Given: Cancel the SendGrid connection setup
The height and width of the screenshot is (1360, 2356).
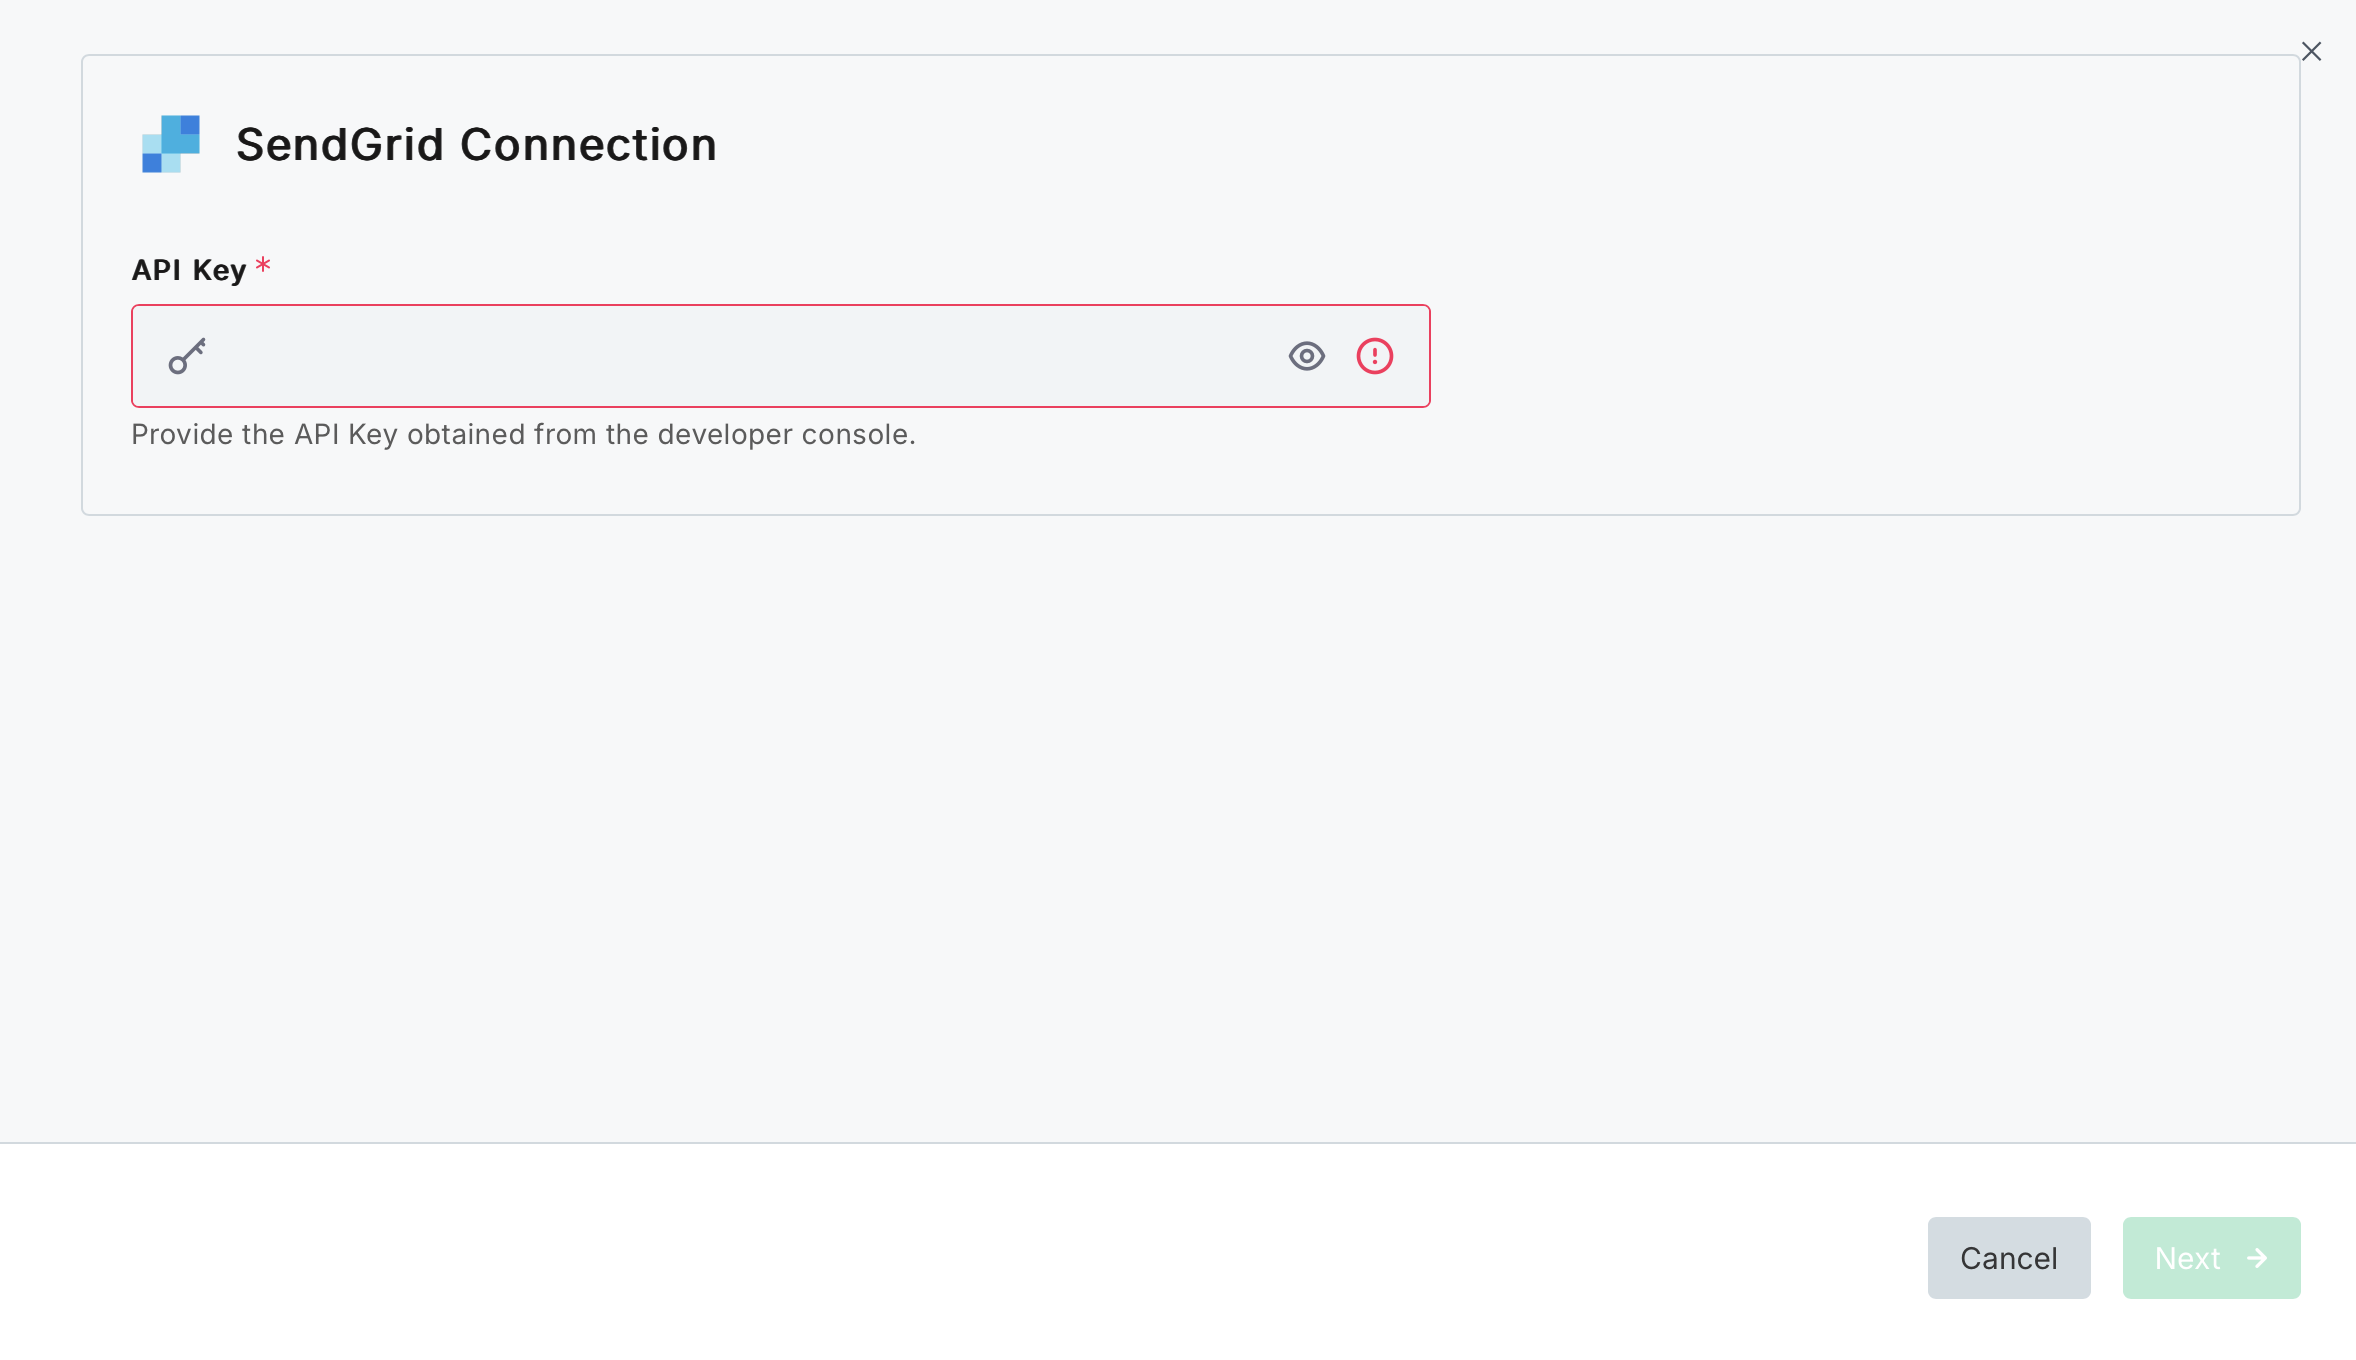Looking at the screenshot, I should click(2008, 1258).
